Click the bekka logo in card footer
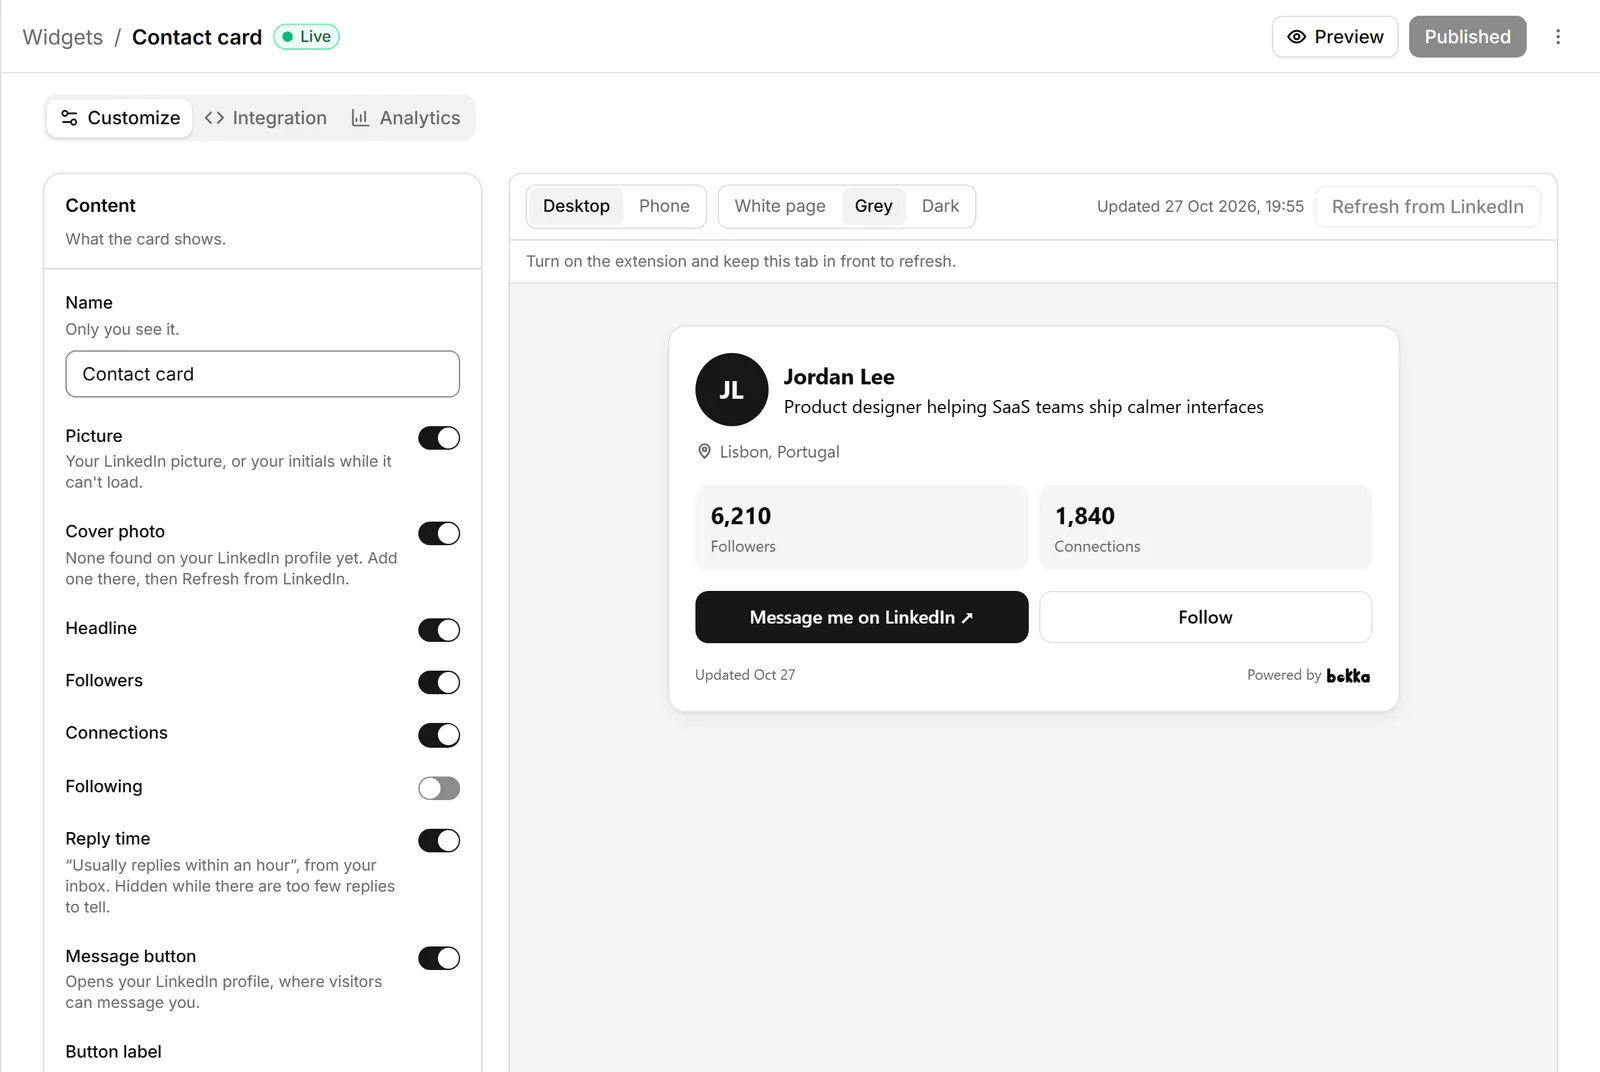Screen dimensions: 1600x1072 coord(1348,676)
